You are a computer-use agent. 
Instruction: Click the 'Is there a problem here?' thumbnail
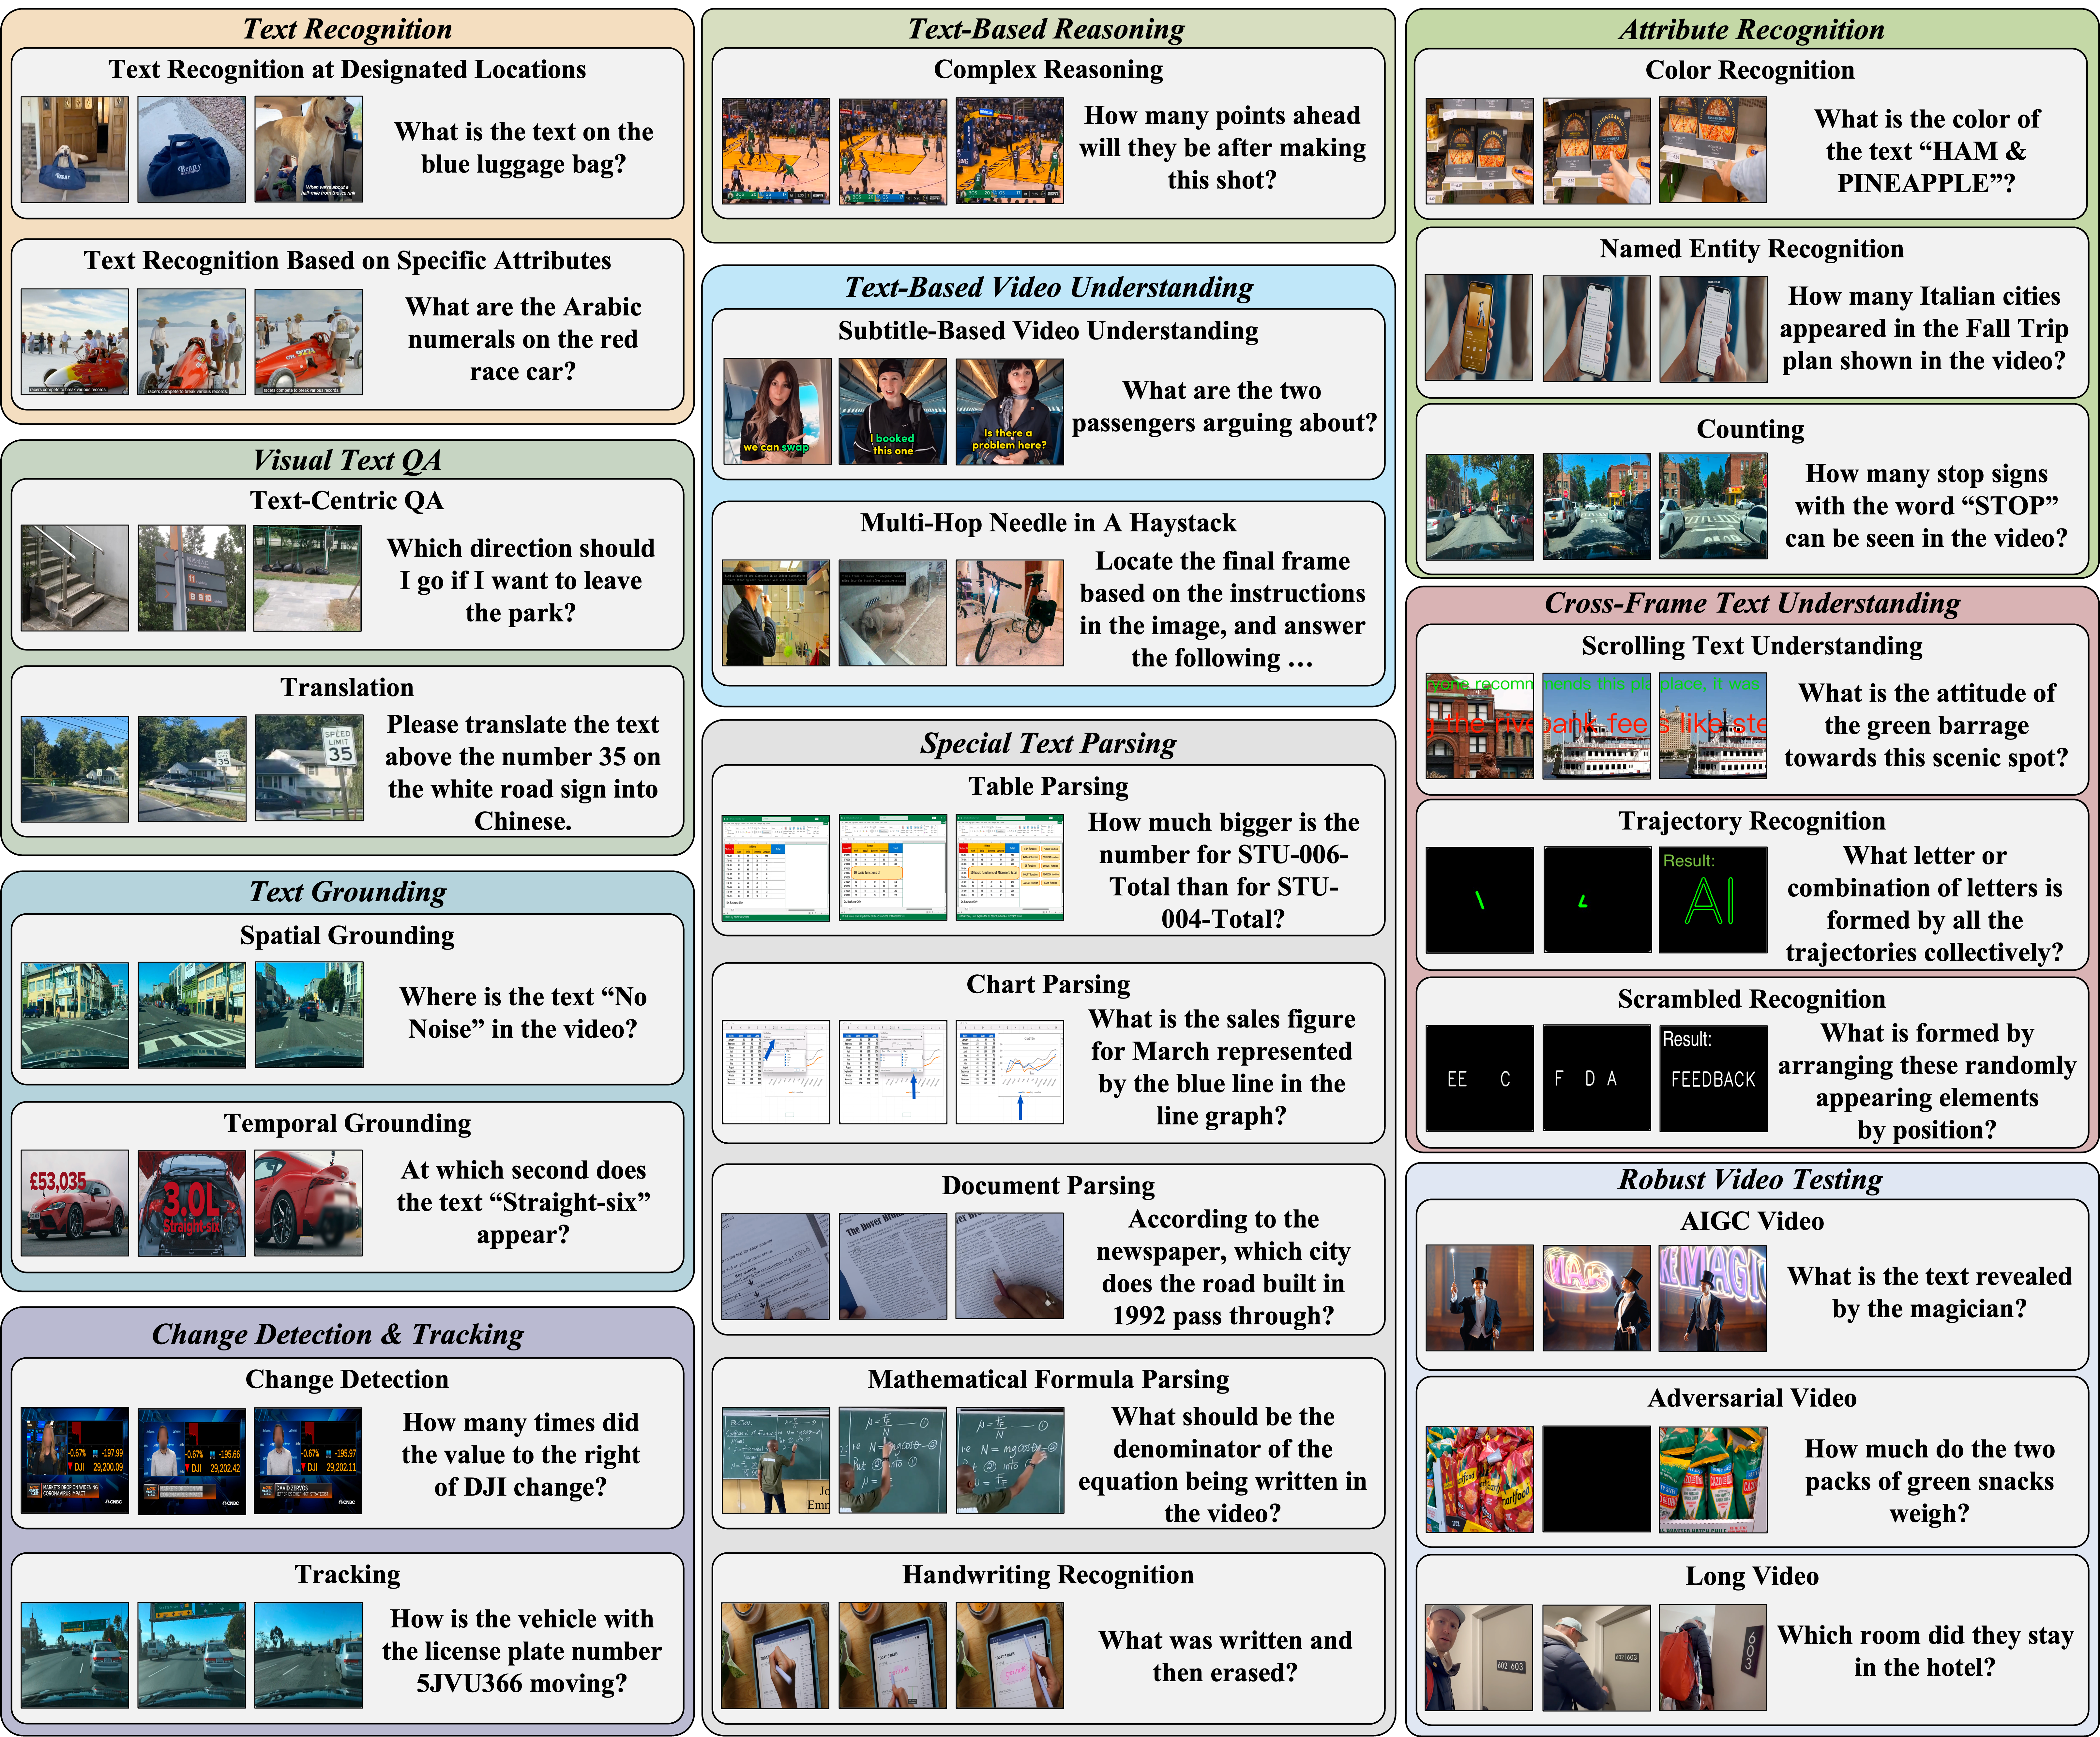(x=1010, y=412)
